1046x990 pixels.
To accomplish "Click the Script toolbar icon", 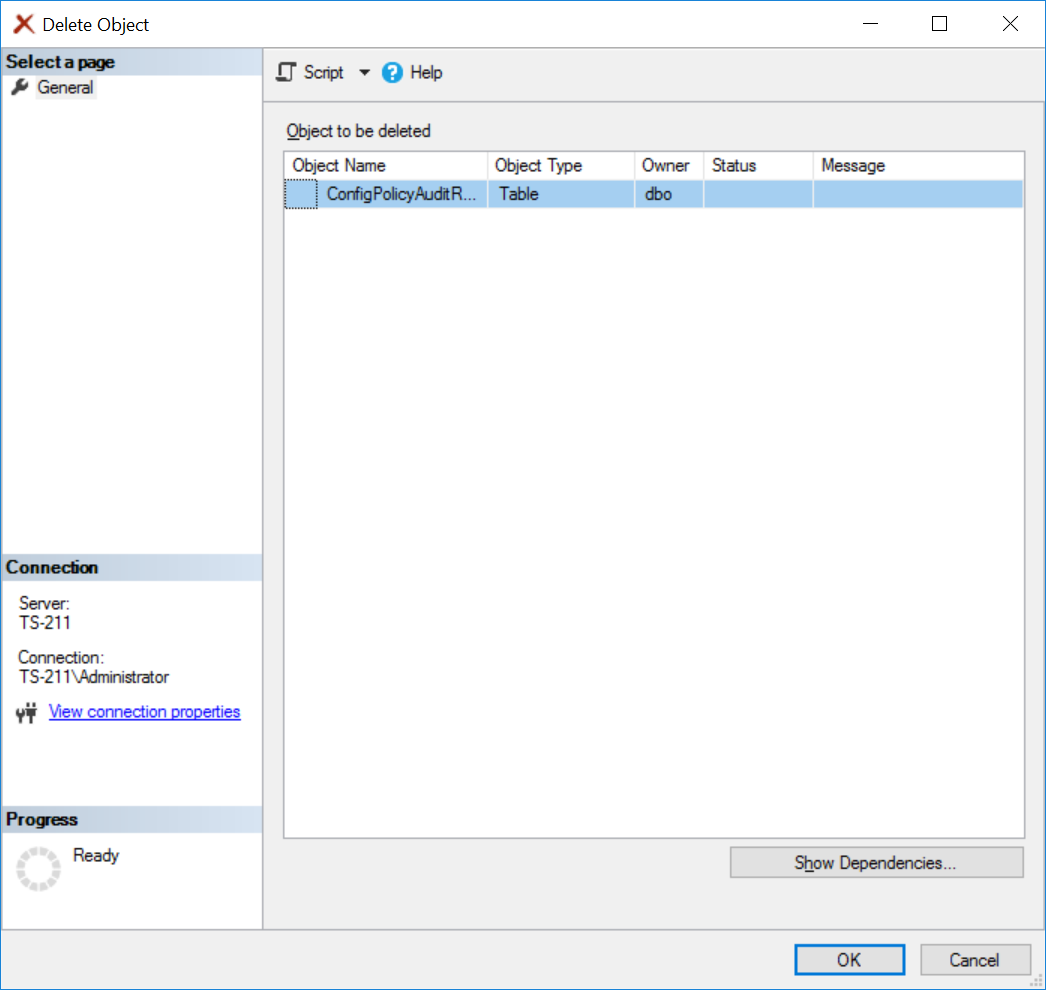I will coord(285,72).
